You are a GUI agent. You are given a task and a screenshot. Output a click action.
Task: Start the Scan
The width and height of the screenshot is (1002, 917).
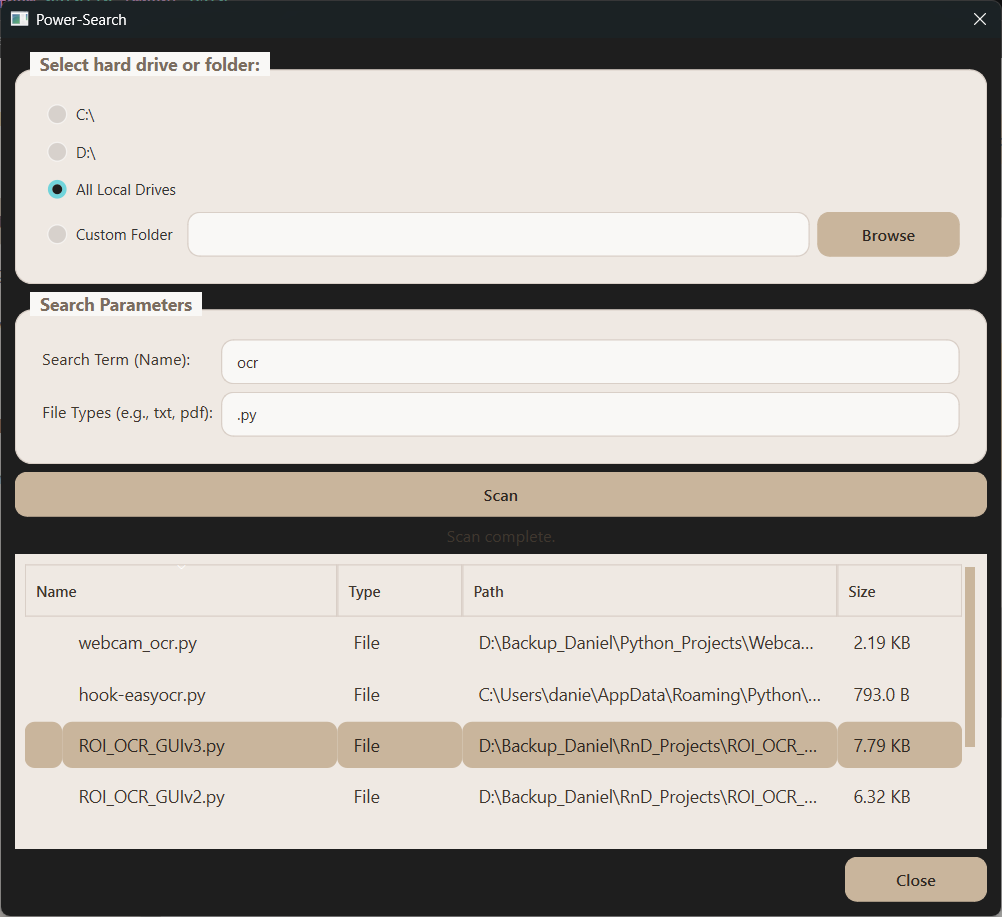[500, 495]
